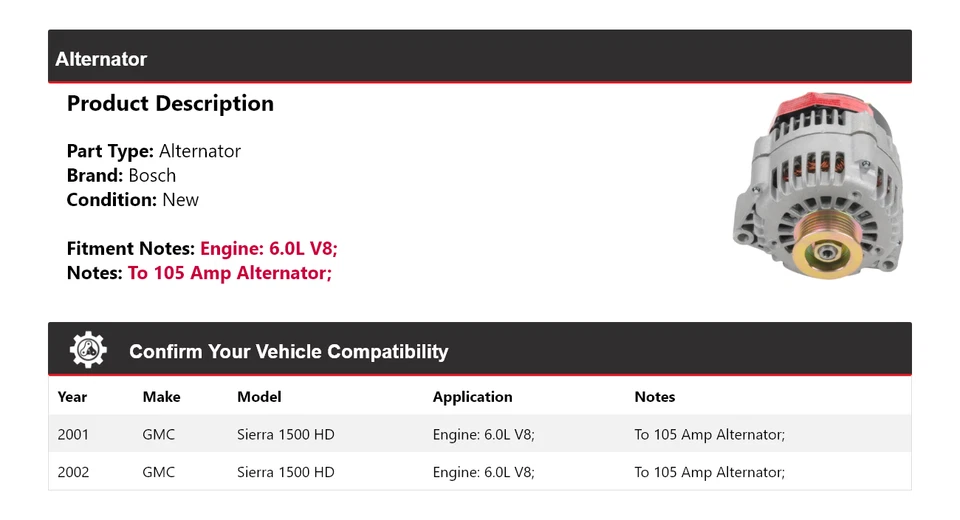Click the Model column header

[x=259, y=397]
